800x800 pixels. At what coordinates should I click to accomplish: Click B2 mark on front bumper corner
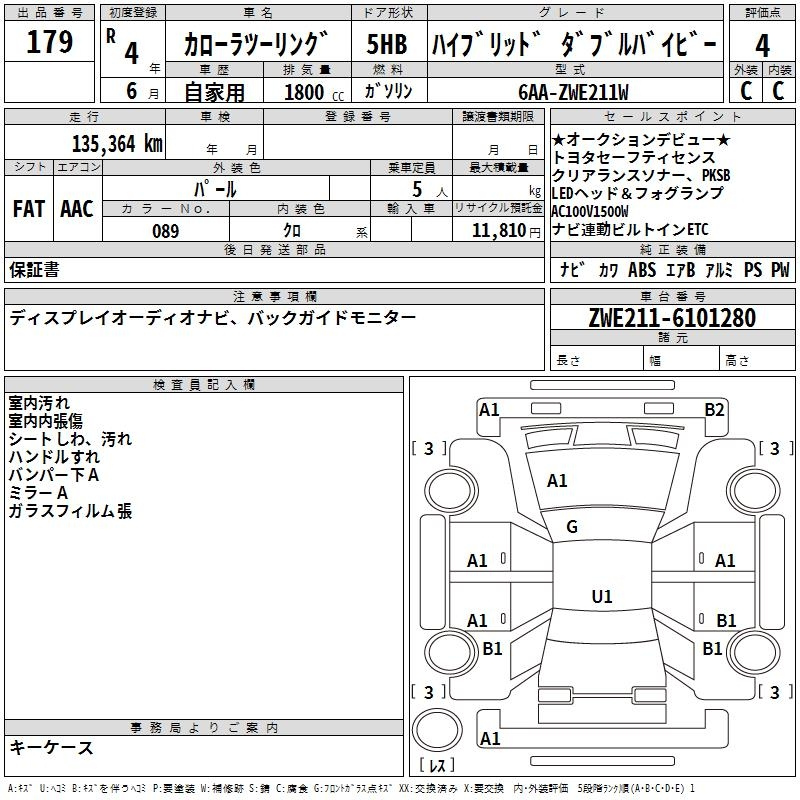[x=714, y=410]
